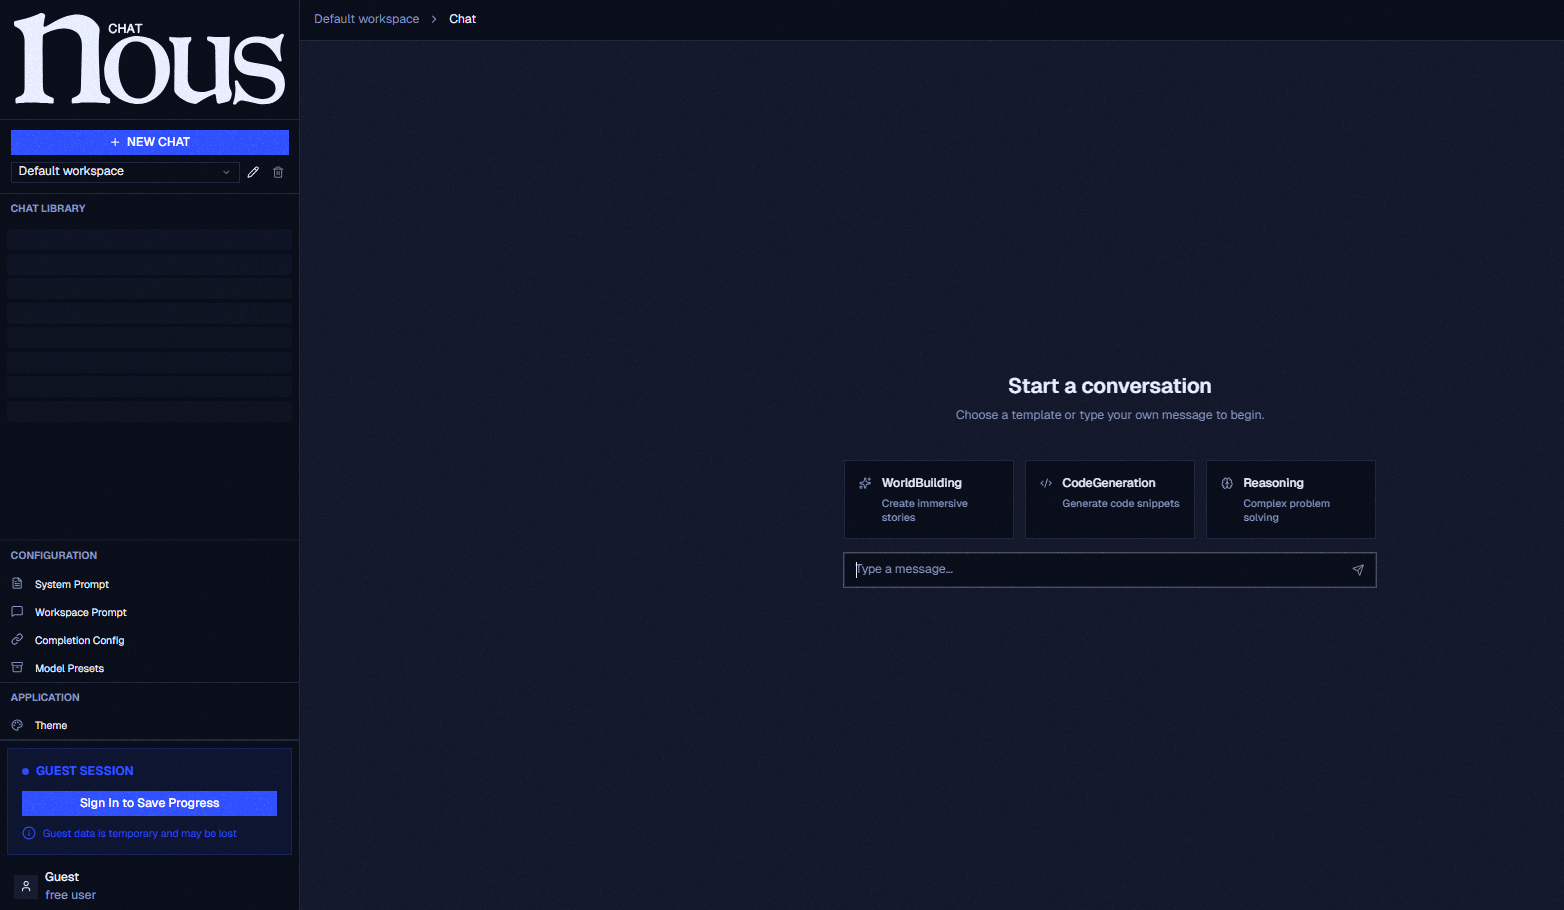Viewport: 1564px width, 910px height.
Task: Open Model Presets settings
Action: click(69, 668)
